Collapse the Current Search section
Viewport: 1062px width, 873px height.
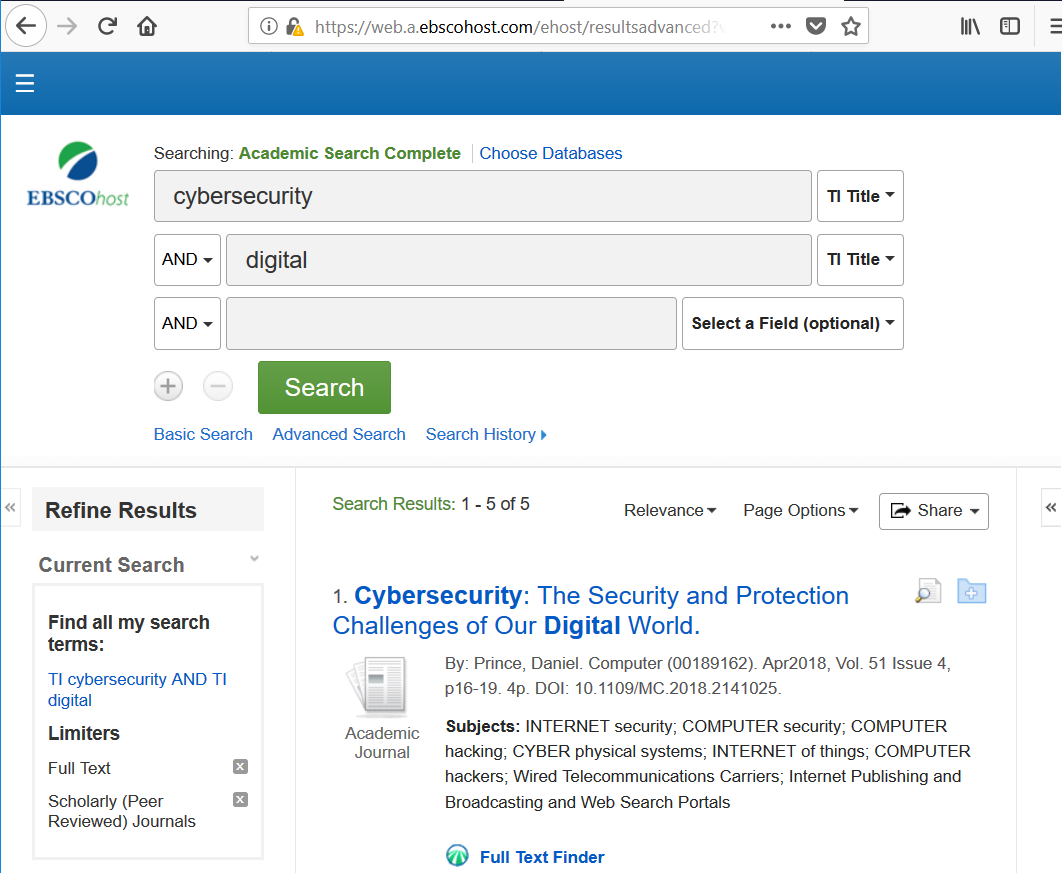pyautogui.click(x=253, y=558)
